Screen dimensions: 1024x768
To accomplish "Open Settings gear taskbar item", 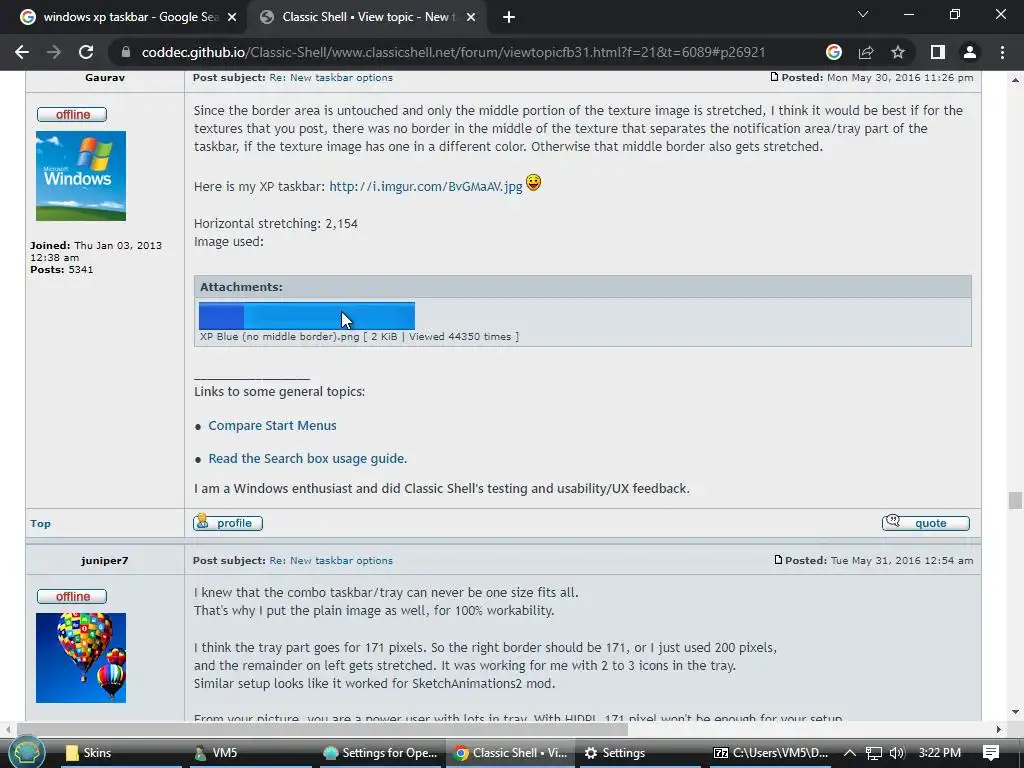I will pyautogui.click(x=640, y=753).
